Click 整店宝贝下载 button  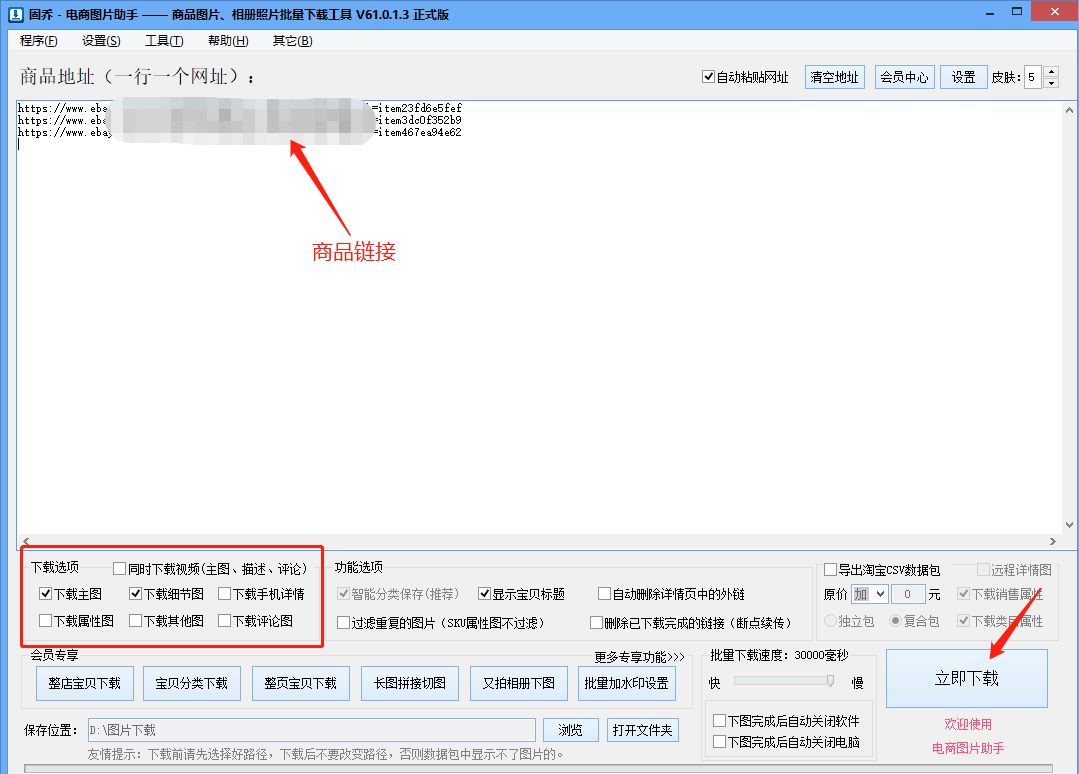click(85, 683)
